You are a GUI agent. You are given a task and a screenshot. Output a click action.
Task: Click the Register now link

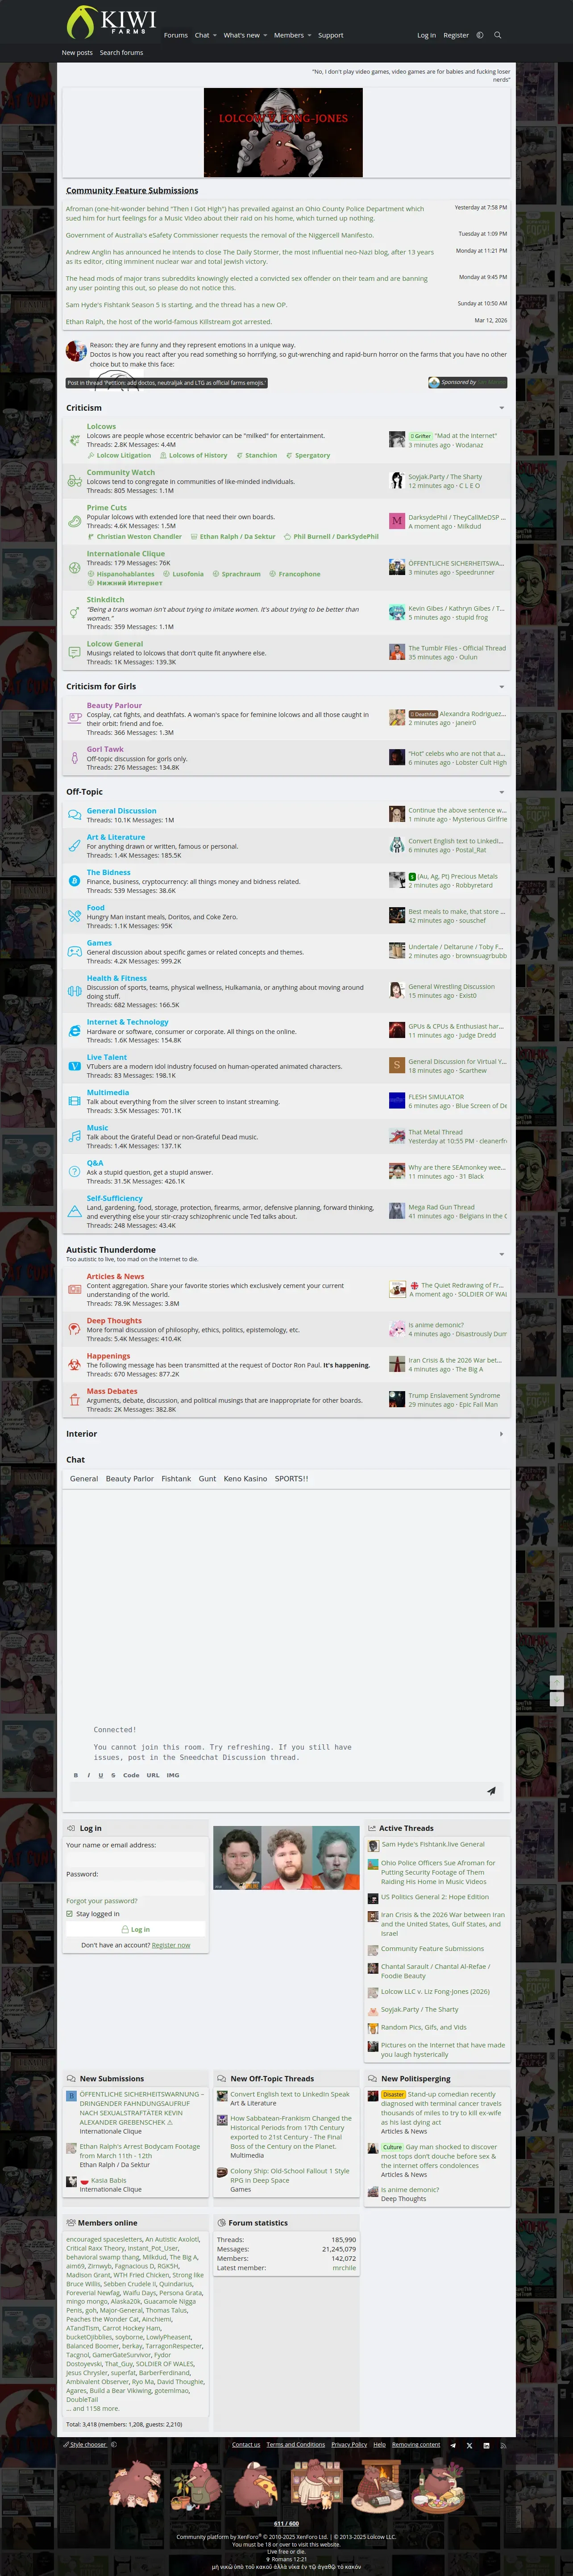point(171,1945)
